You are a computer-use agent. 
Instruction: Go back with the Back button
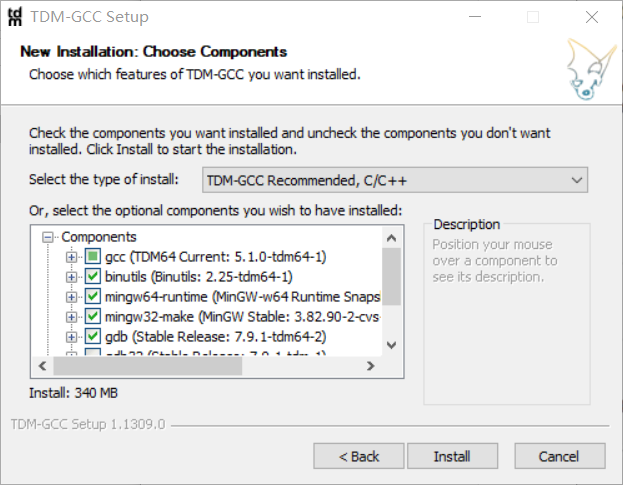coord(359,456)
